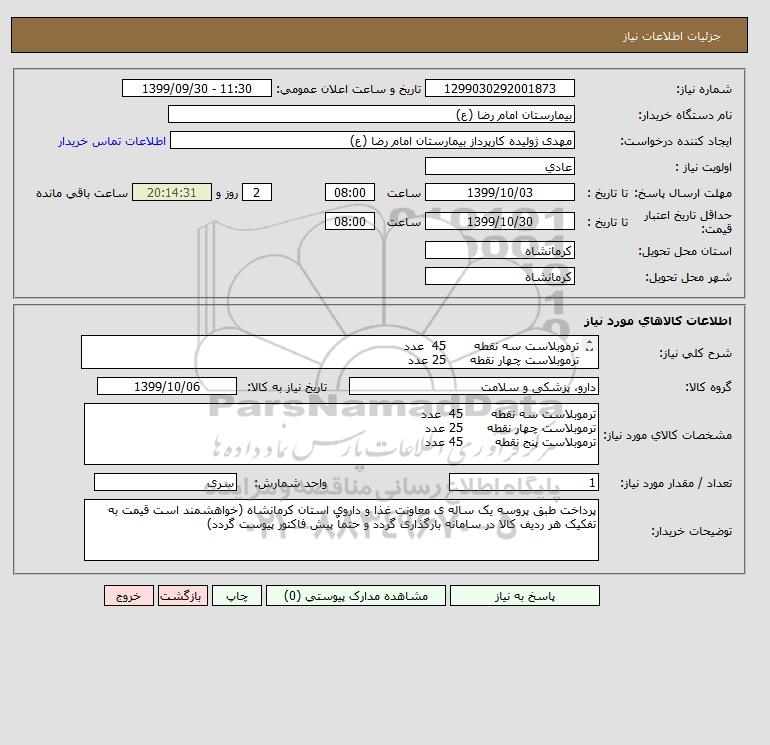The height and width of the screenshot is (745, 770).
Task: Click the quantity field showing 1
Action: click(x=523, y=482)
